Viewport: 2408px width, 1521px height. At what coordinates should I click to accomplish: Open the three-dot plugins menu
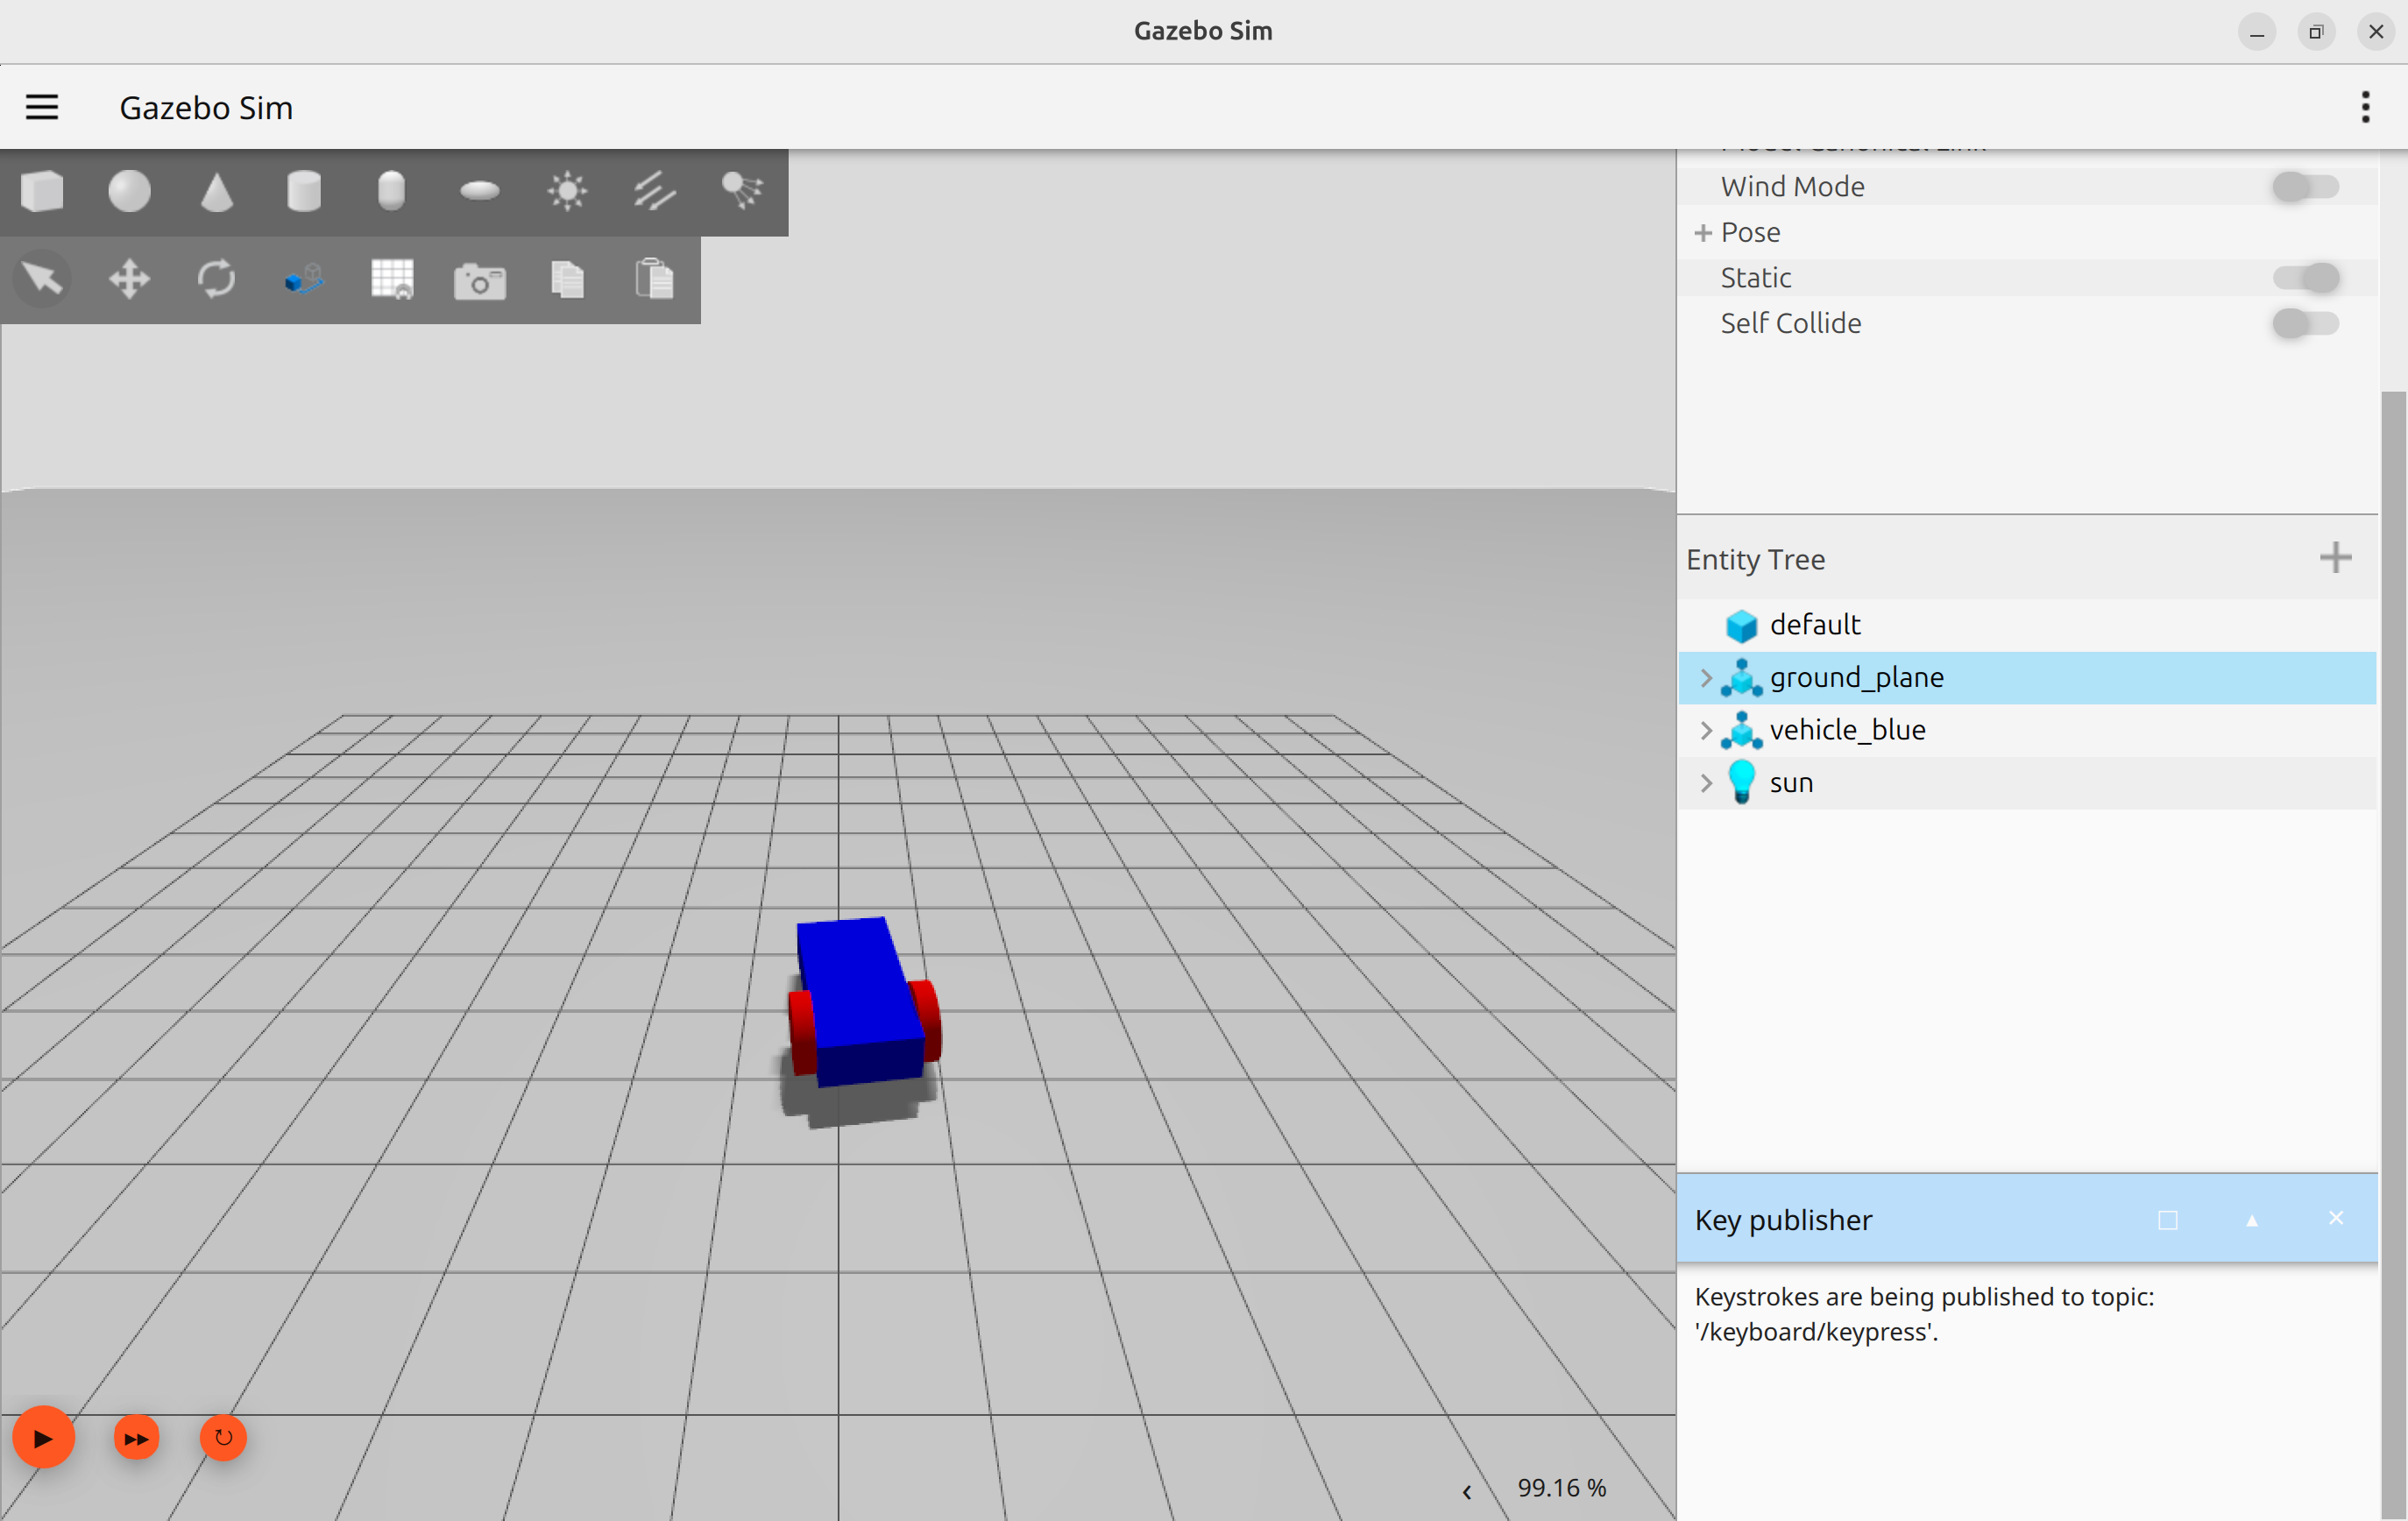click(2365, 107)
